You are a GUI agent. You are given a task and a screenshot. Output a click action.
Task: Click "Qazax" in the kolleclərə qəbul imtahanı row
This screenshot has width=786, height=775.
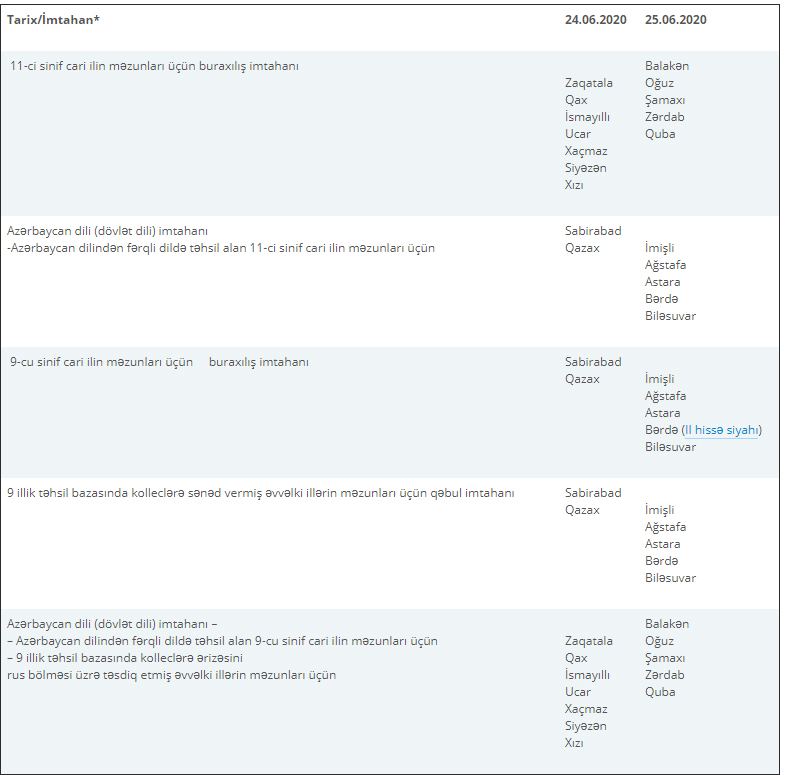pos(582,510)
